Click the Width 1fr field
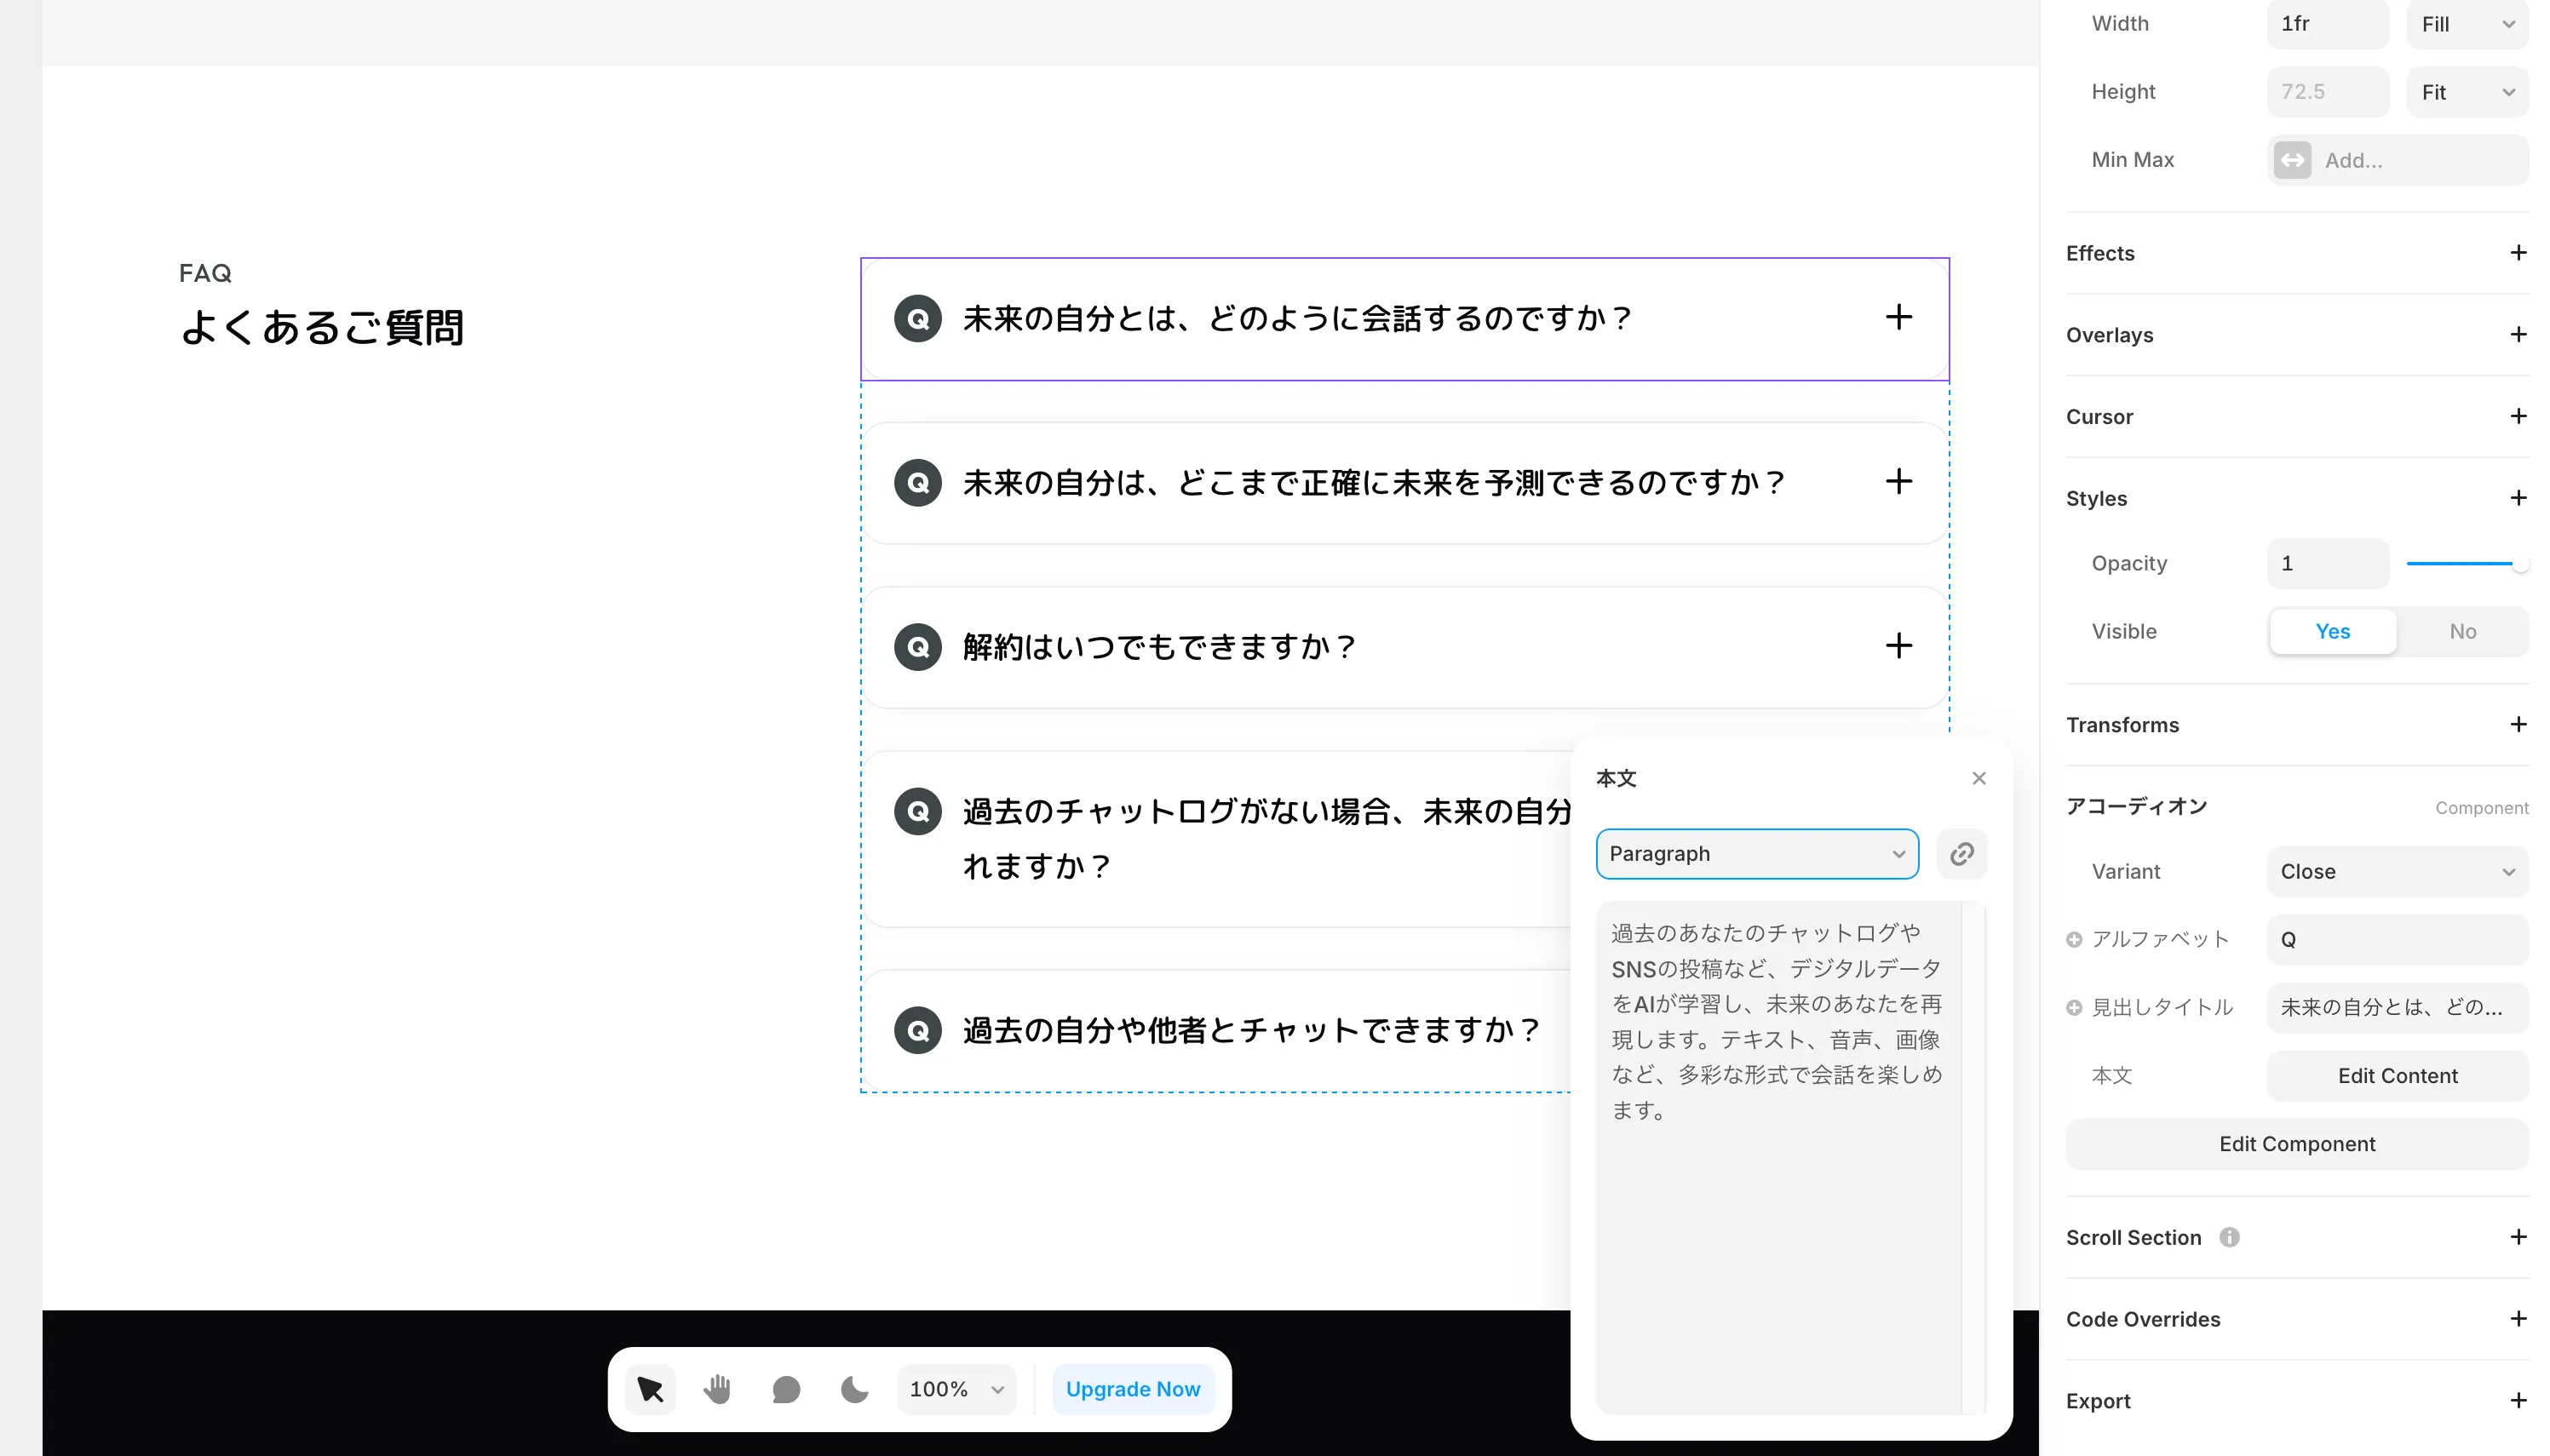The width and height of the screenshot is (2550, 1456). pos(2327,24)
